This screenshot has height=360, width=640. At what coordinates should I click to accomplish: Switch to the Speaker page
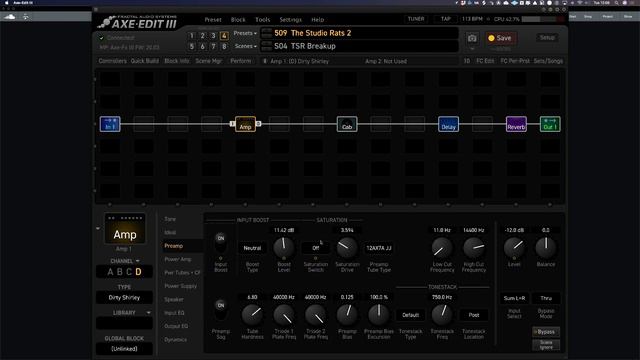pyautogui.click(x=174, y=300)
